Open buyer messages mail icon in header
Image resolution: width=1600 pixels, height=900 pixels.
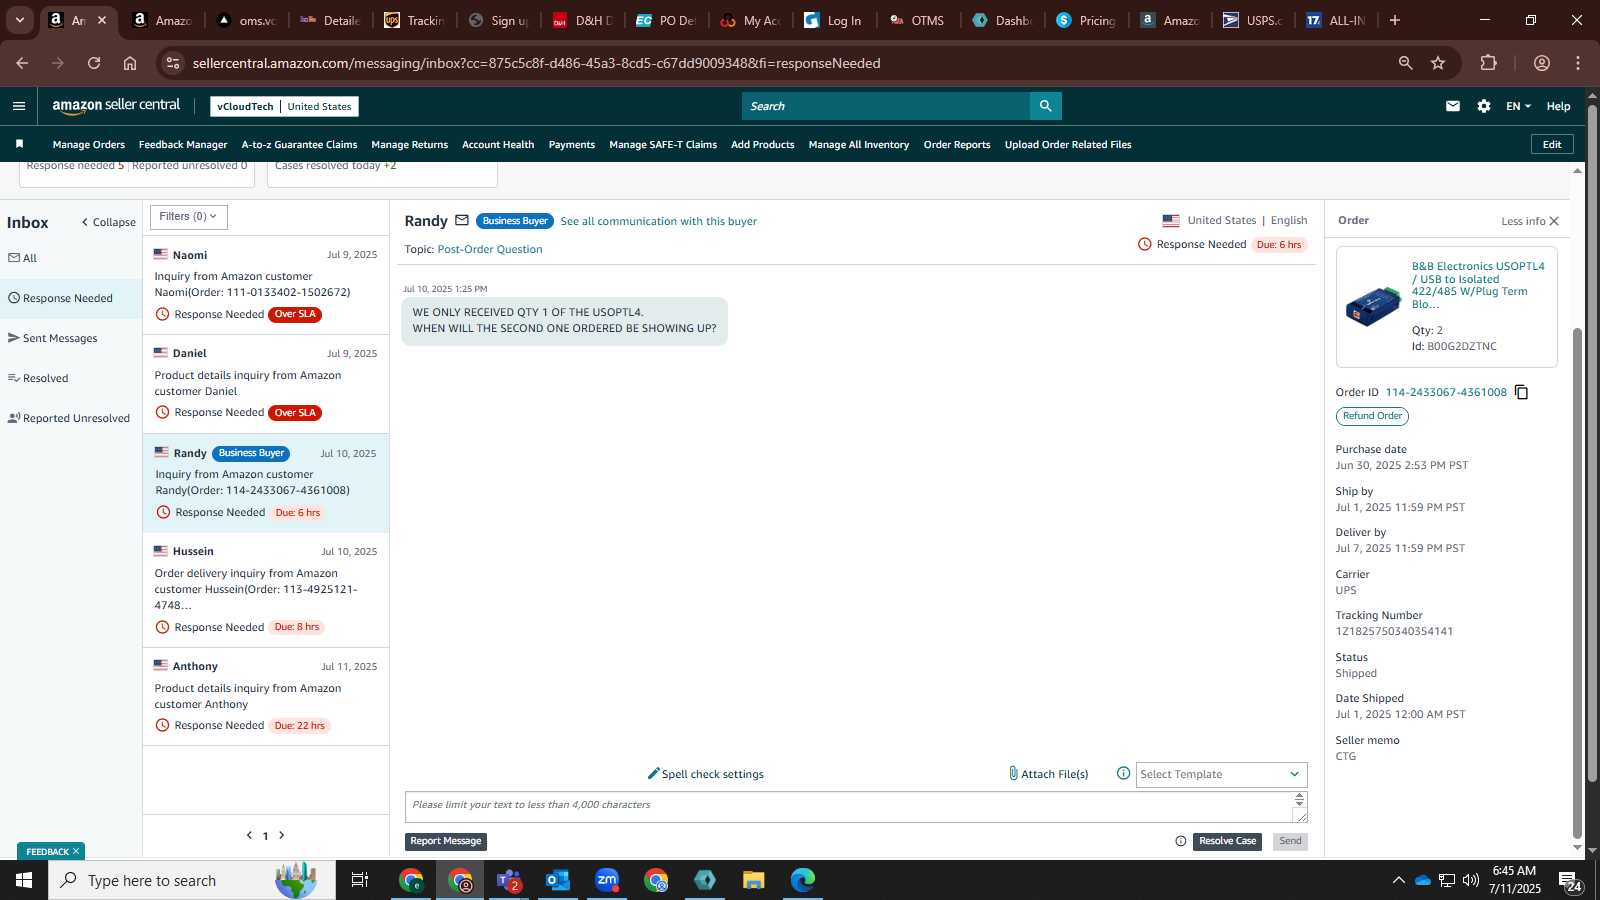coord(1453,106)
